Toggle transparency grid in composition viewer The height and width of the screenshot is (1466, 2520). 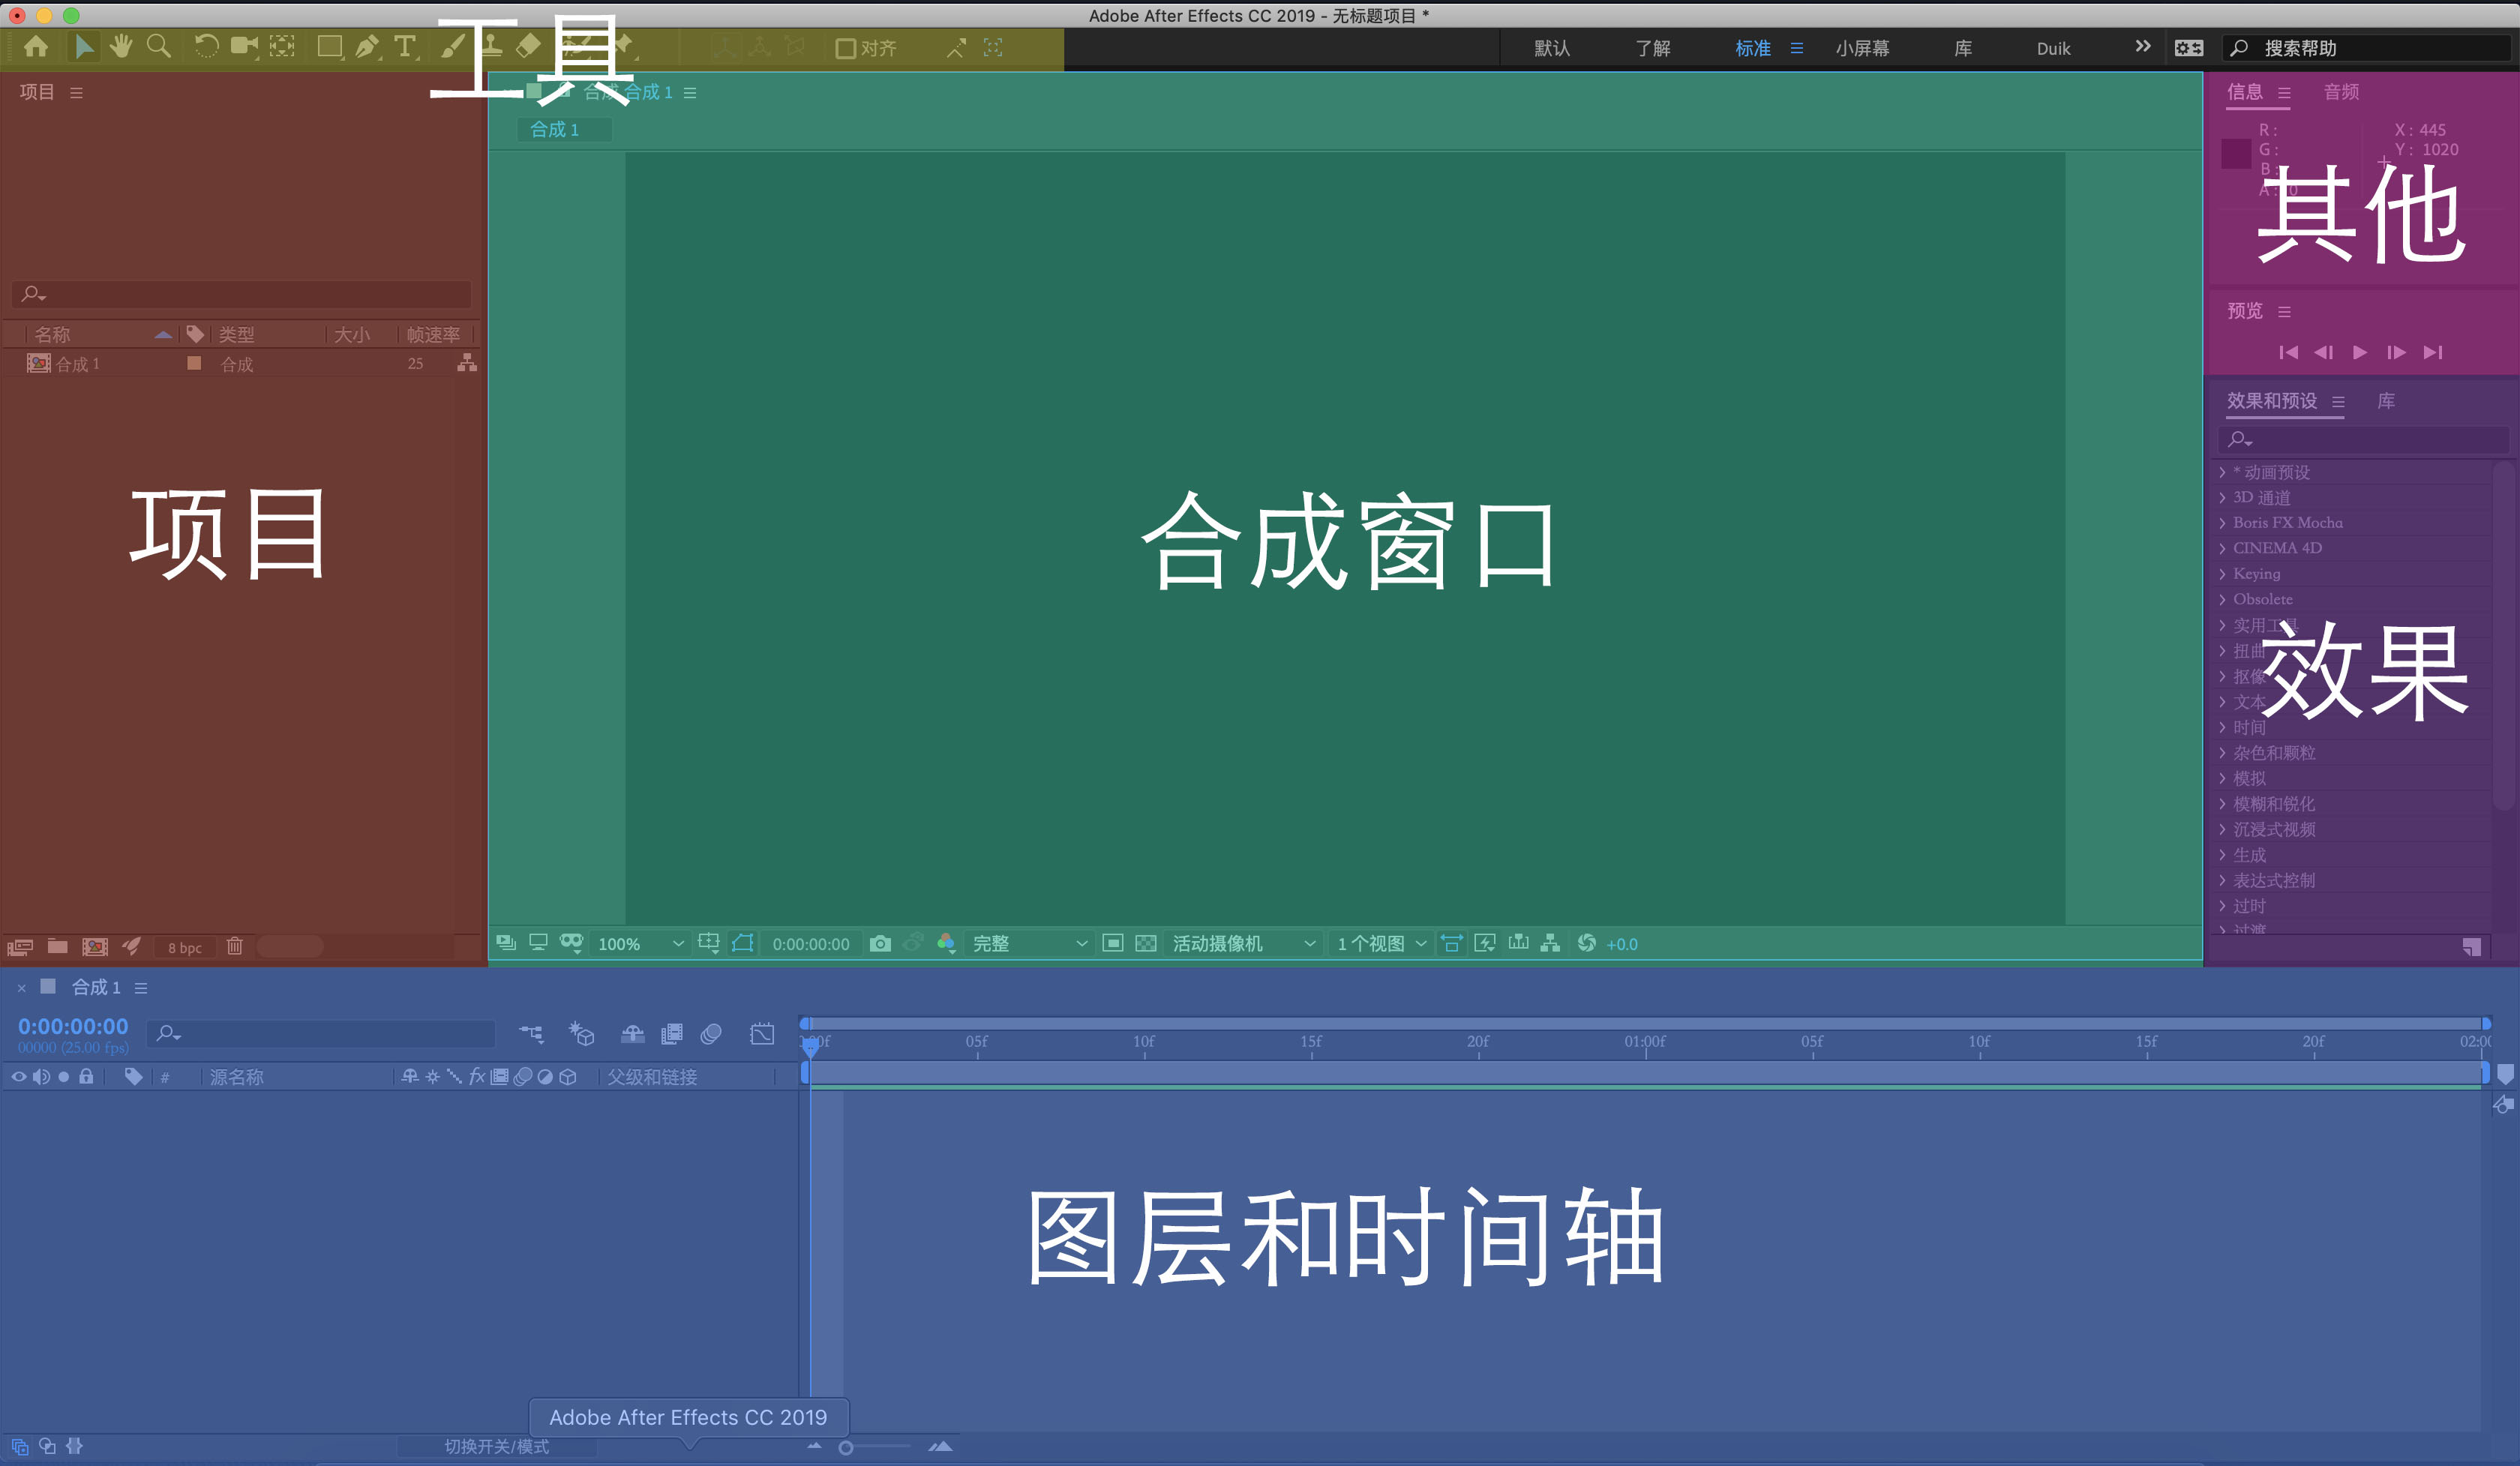point(1146,943)
